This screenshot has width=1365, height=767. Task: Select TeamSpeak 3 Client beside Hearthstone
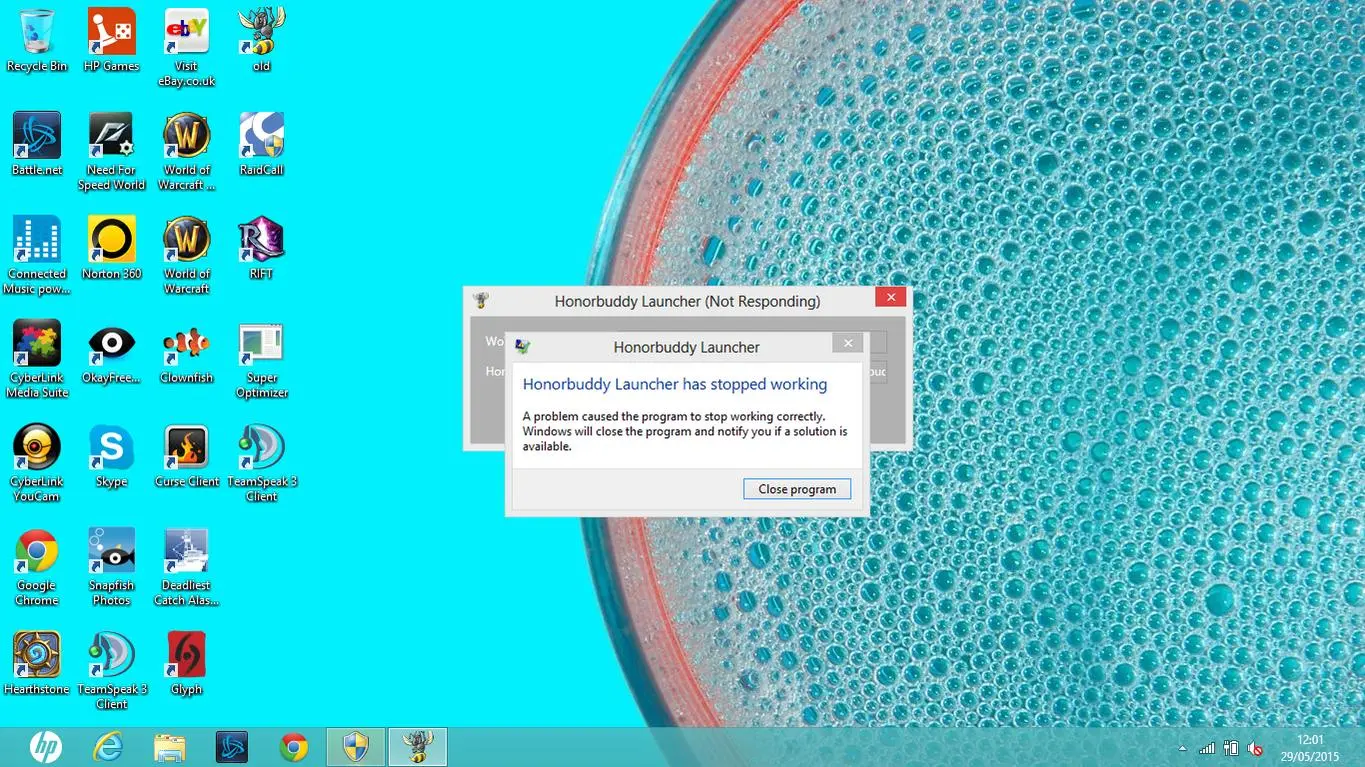pyautogui.click(x=111, y=670)
